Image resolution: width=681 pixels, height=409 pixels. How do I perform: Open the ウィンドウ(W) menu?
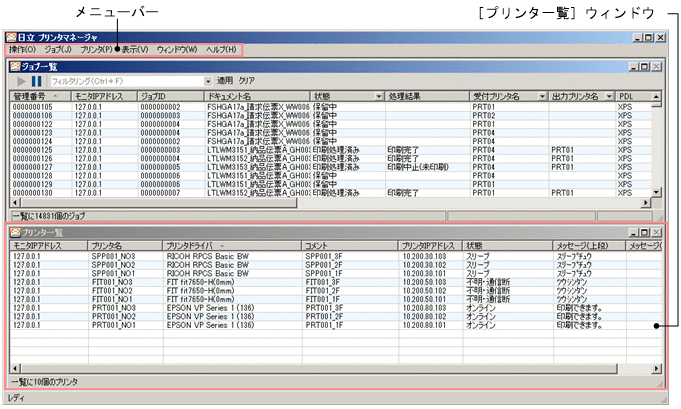tap(177, 49)
